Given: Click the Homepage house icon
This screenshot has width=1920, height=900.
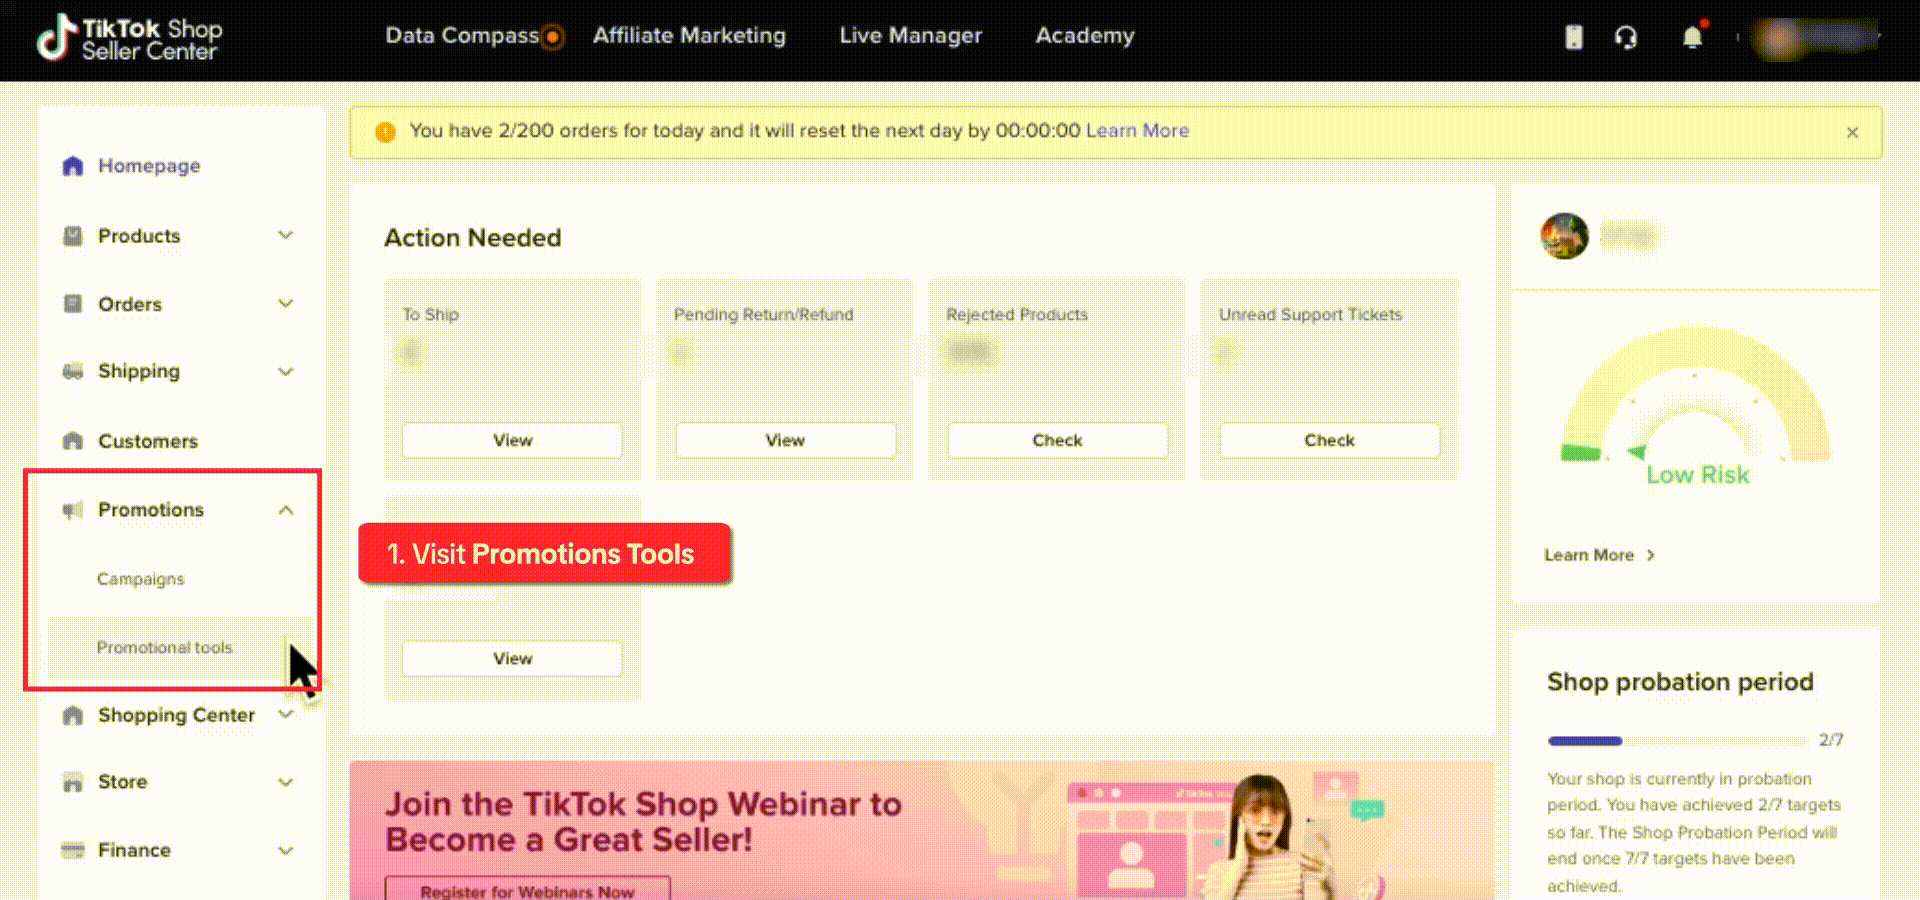Looking at the screenshot, I should pyautogui.click(x=73, y=166).
